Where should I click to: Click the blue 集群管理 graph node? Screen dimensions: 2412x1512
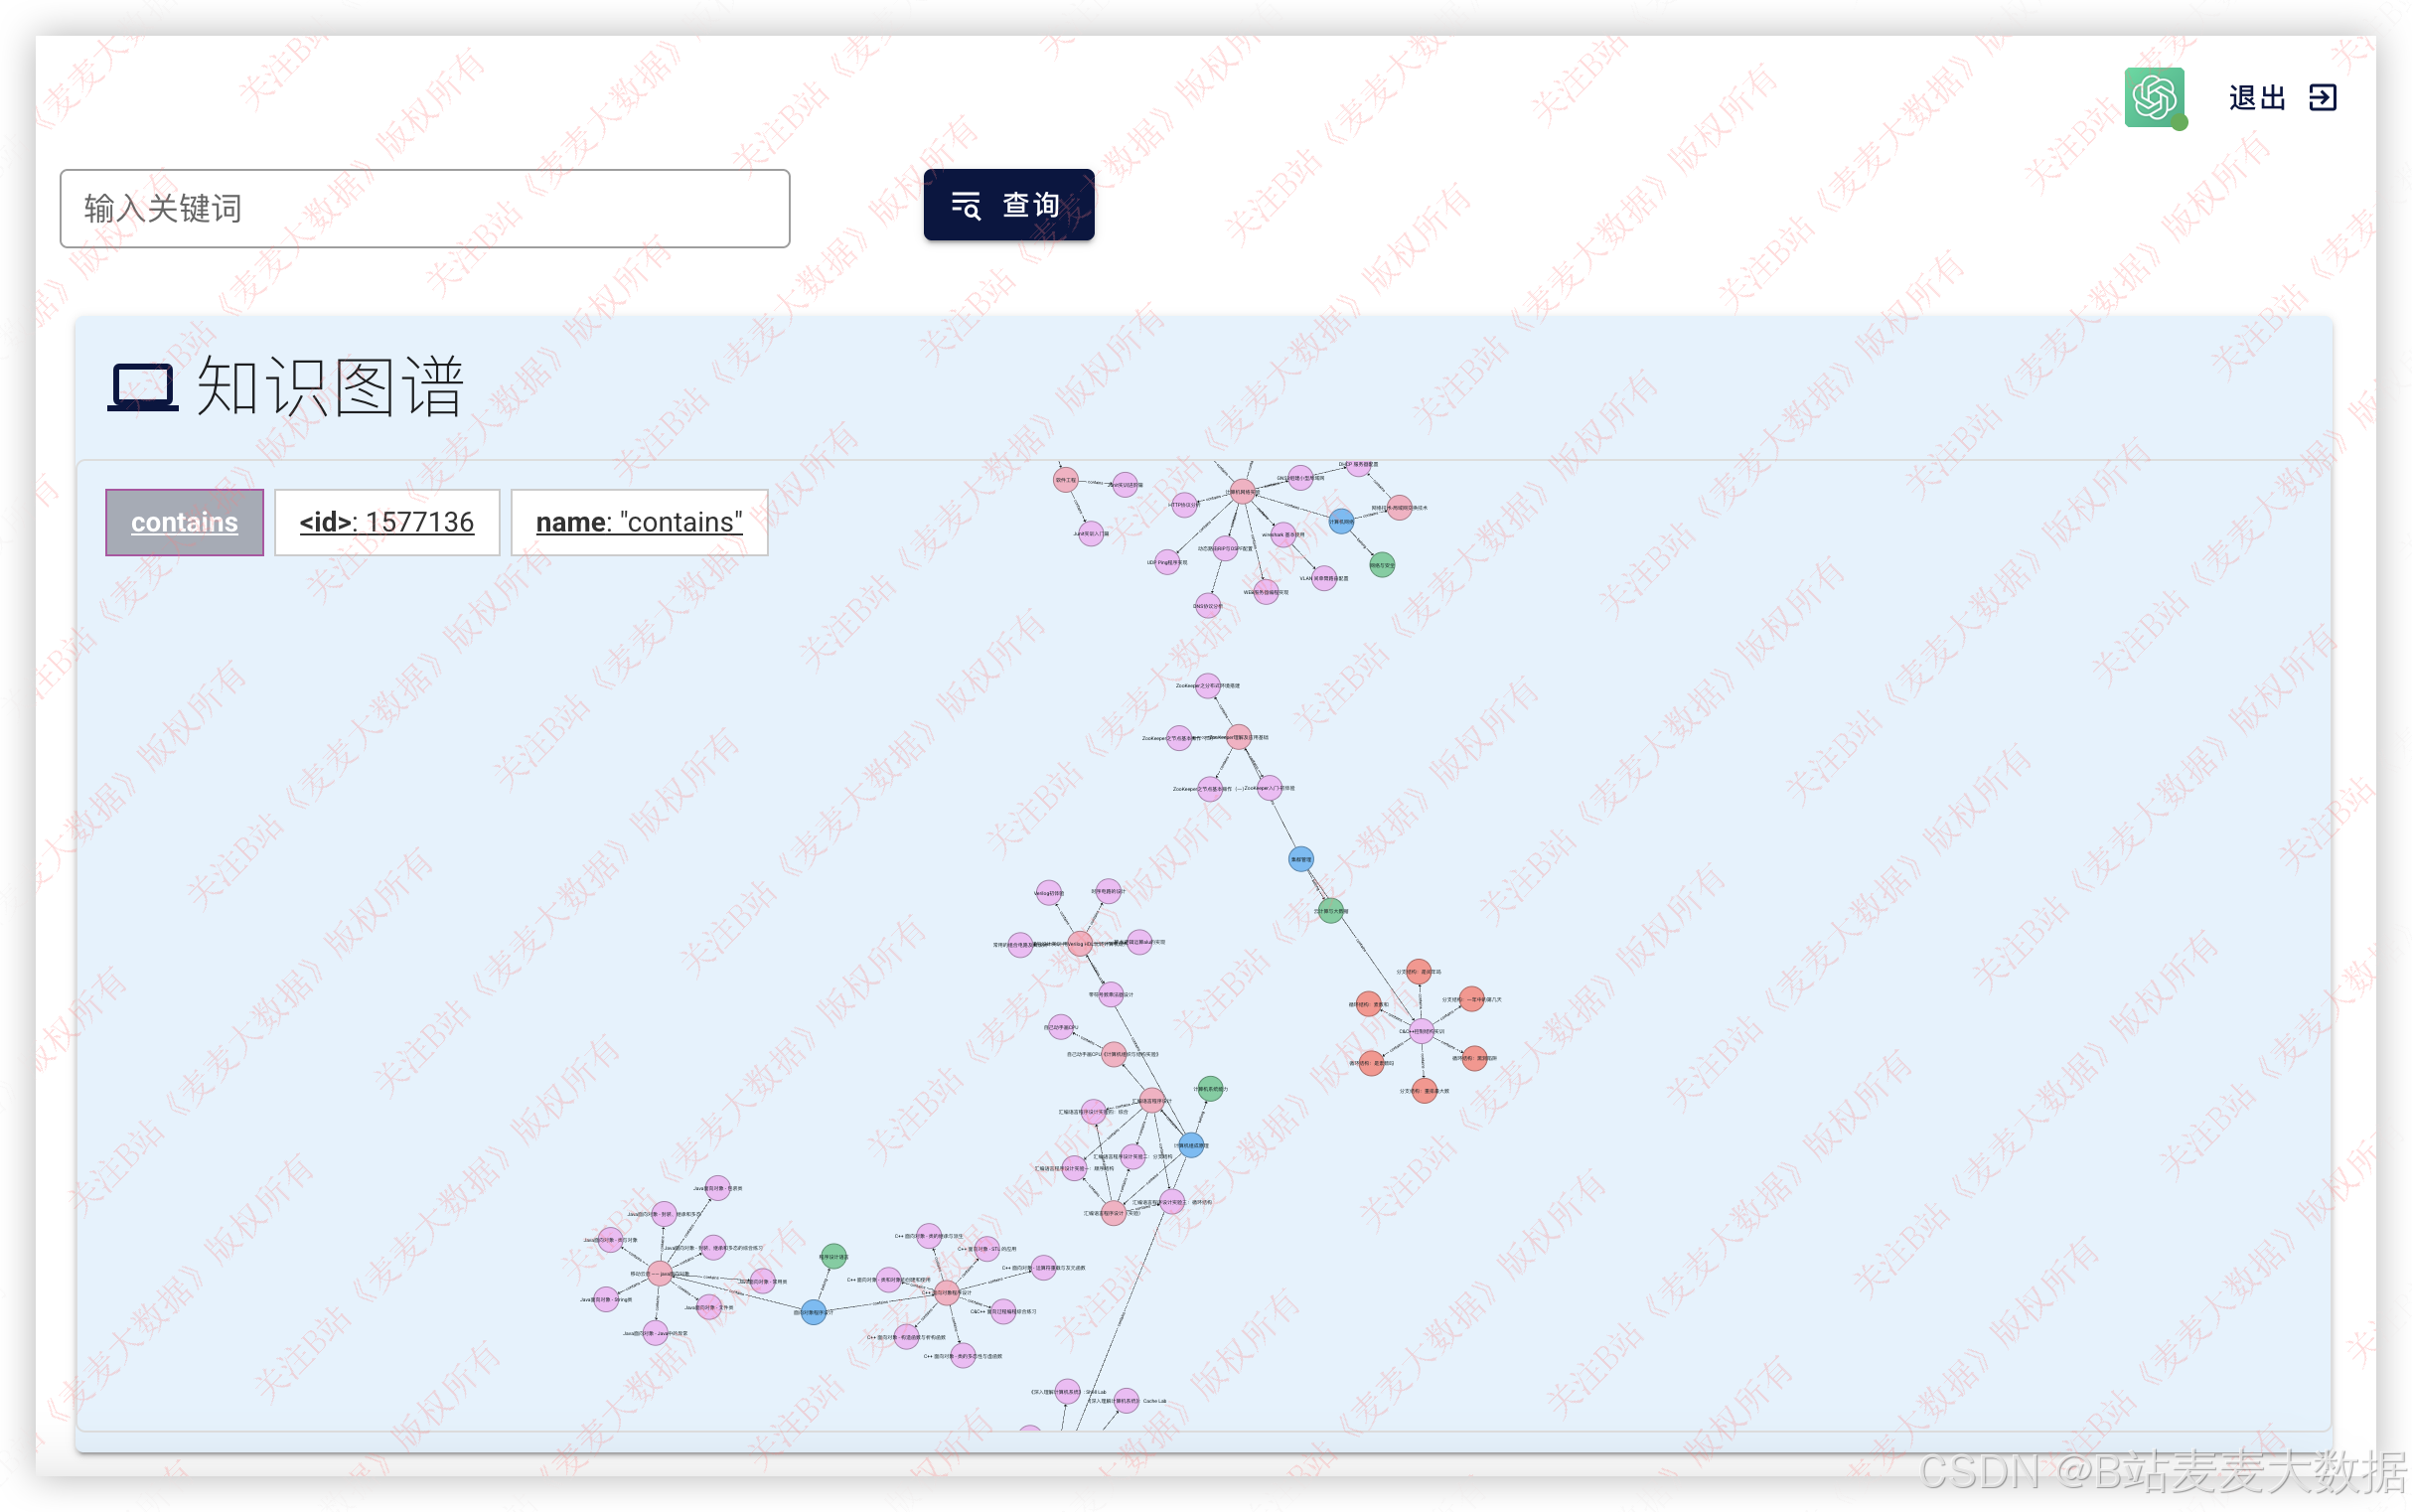1301,859
